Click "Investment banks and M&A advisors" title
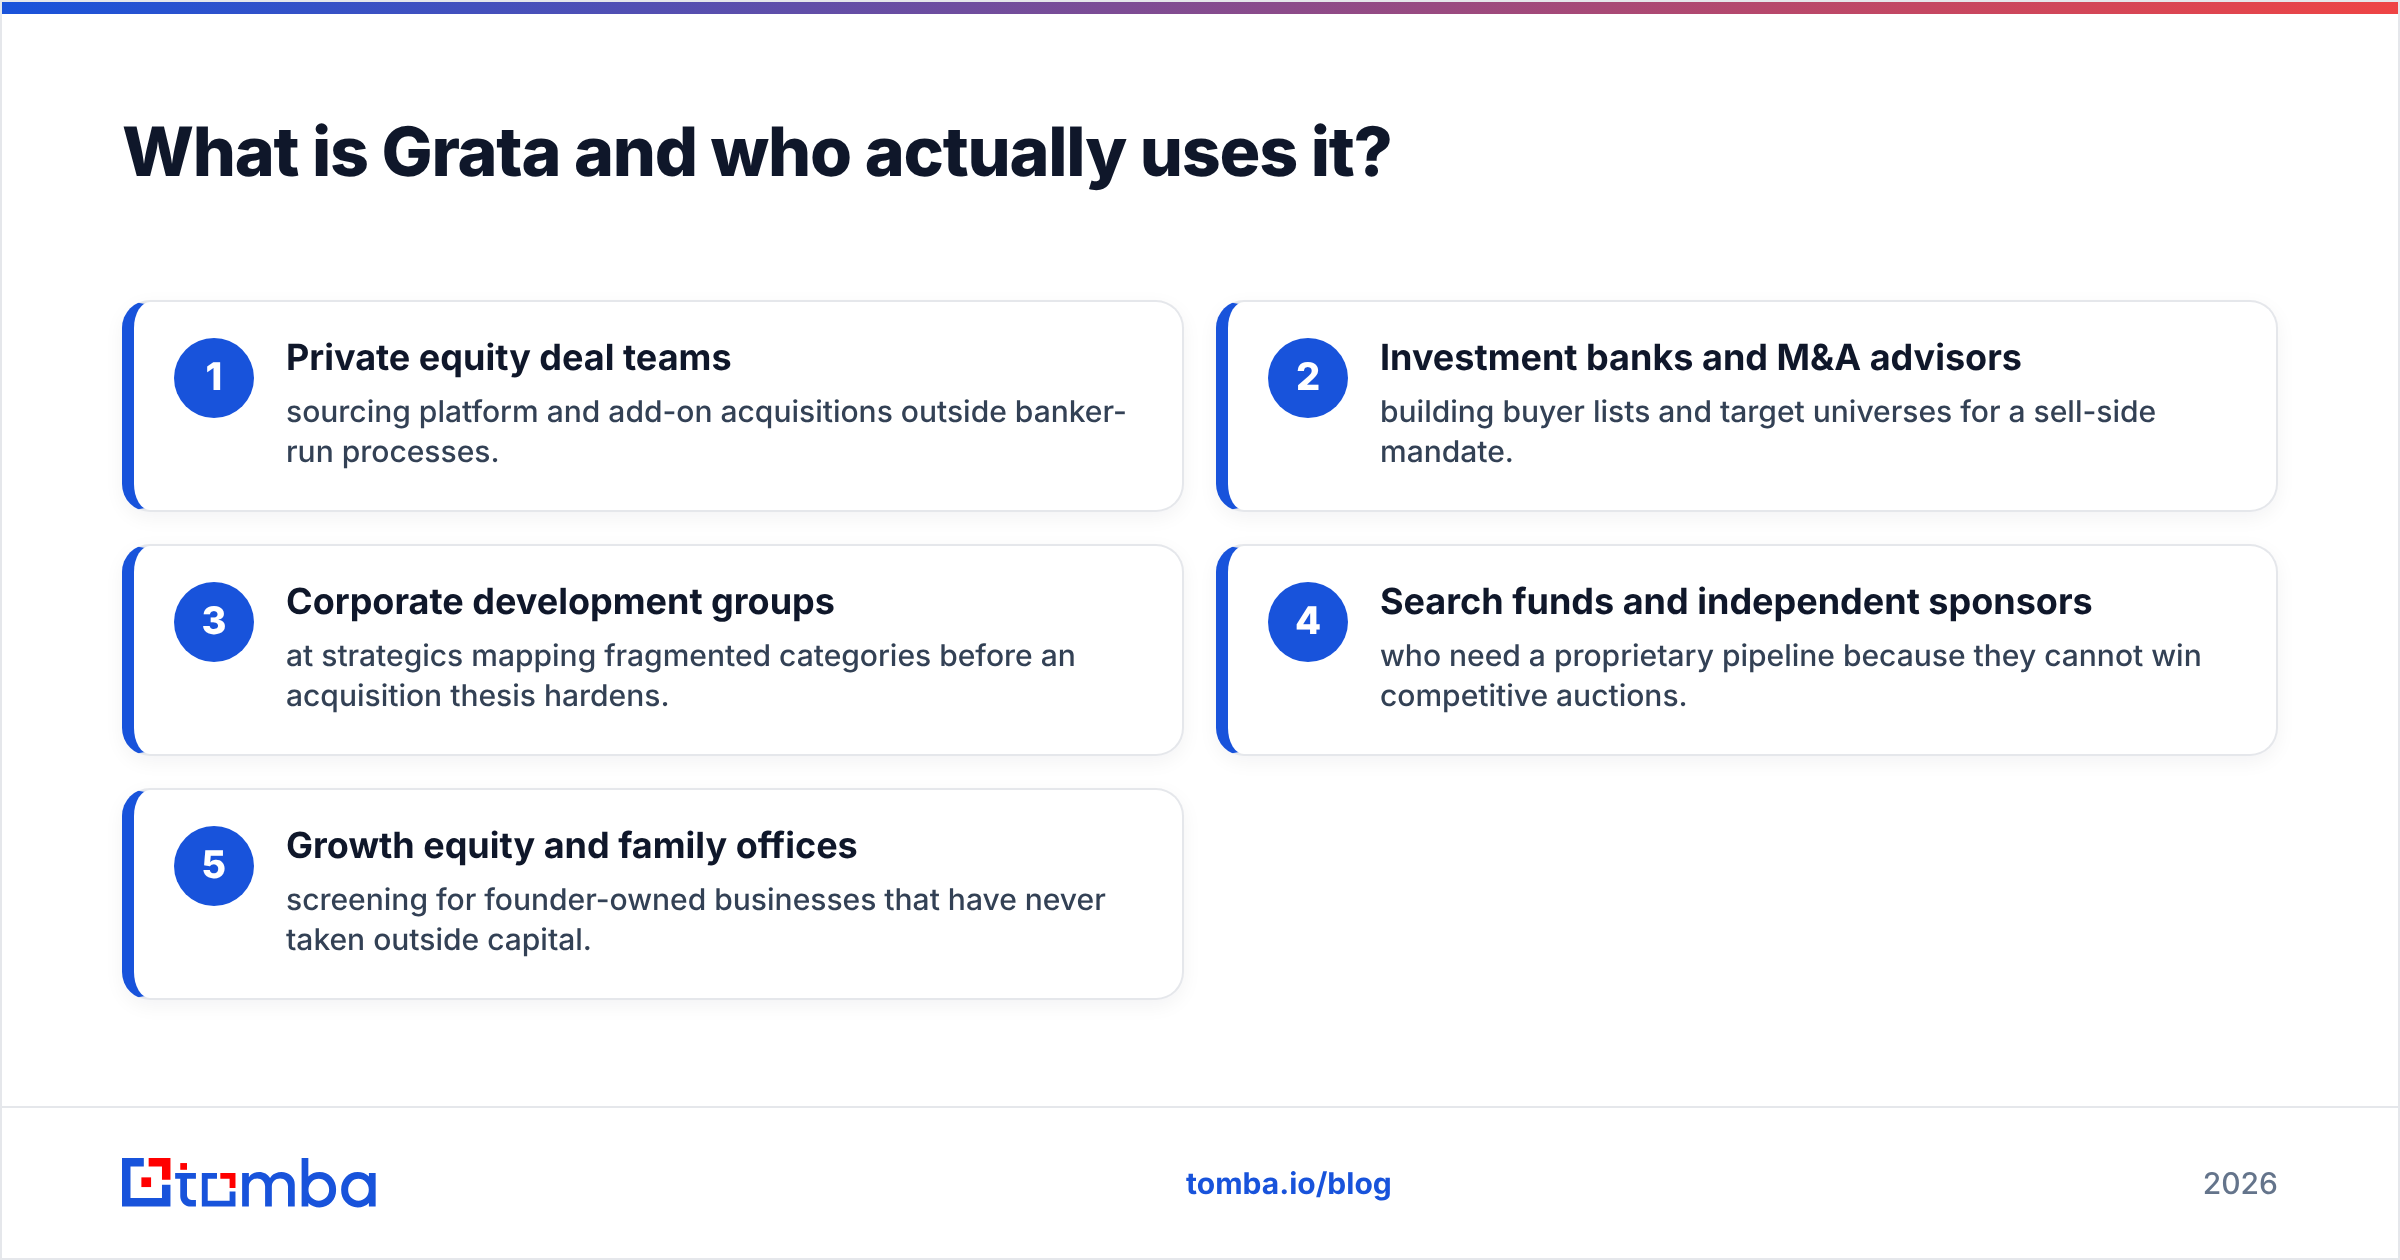Viewport: 2400px width, 1260px height. [1700, 358]
